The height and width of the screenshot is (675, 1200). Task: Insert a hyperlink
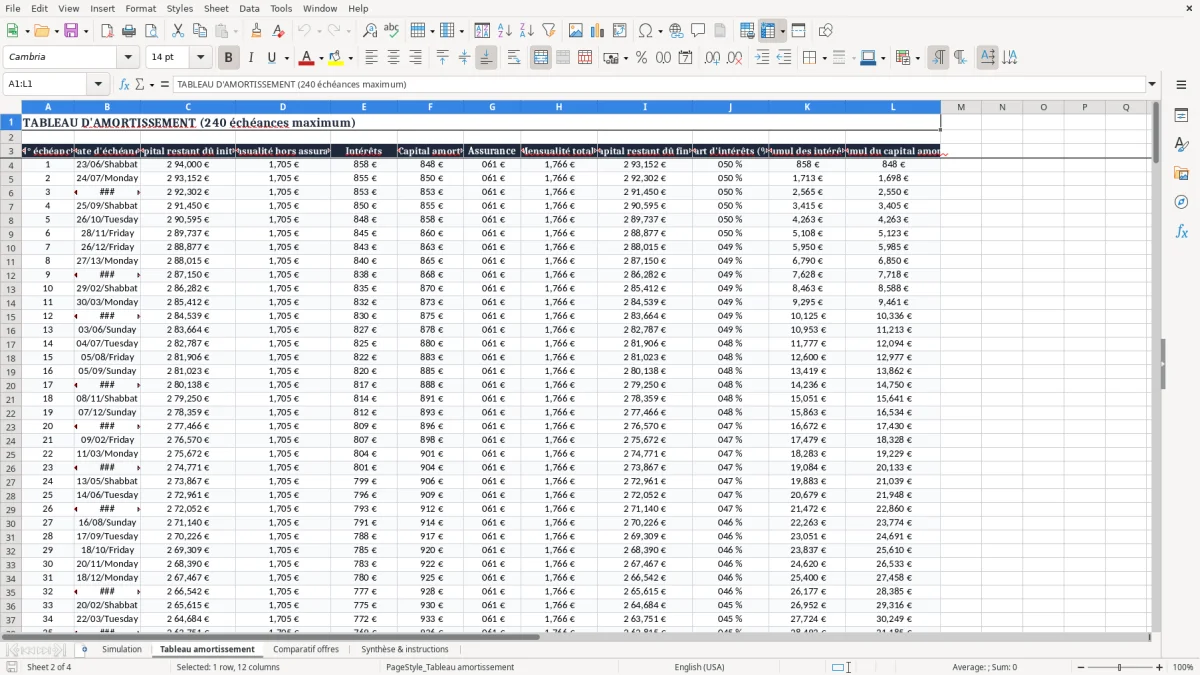(x=676, y=31)
